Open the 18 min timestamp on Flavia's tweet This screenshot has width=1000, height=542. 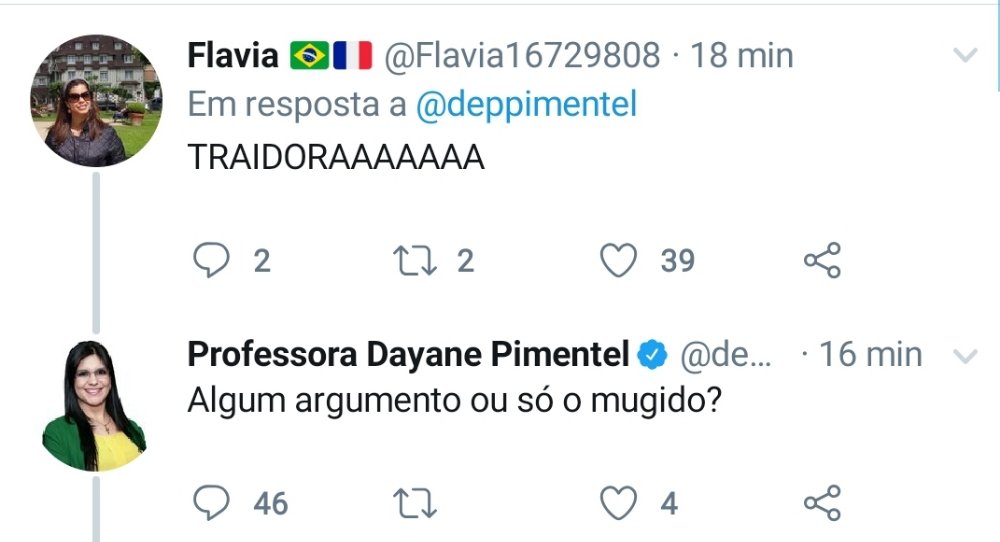pos(741,56)
